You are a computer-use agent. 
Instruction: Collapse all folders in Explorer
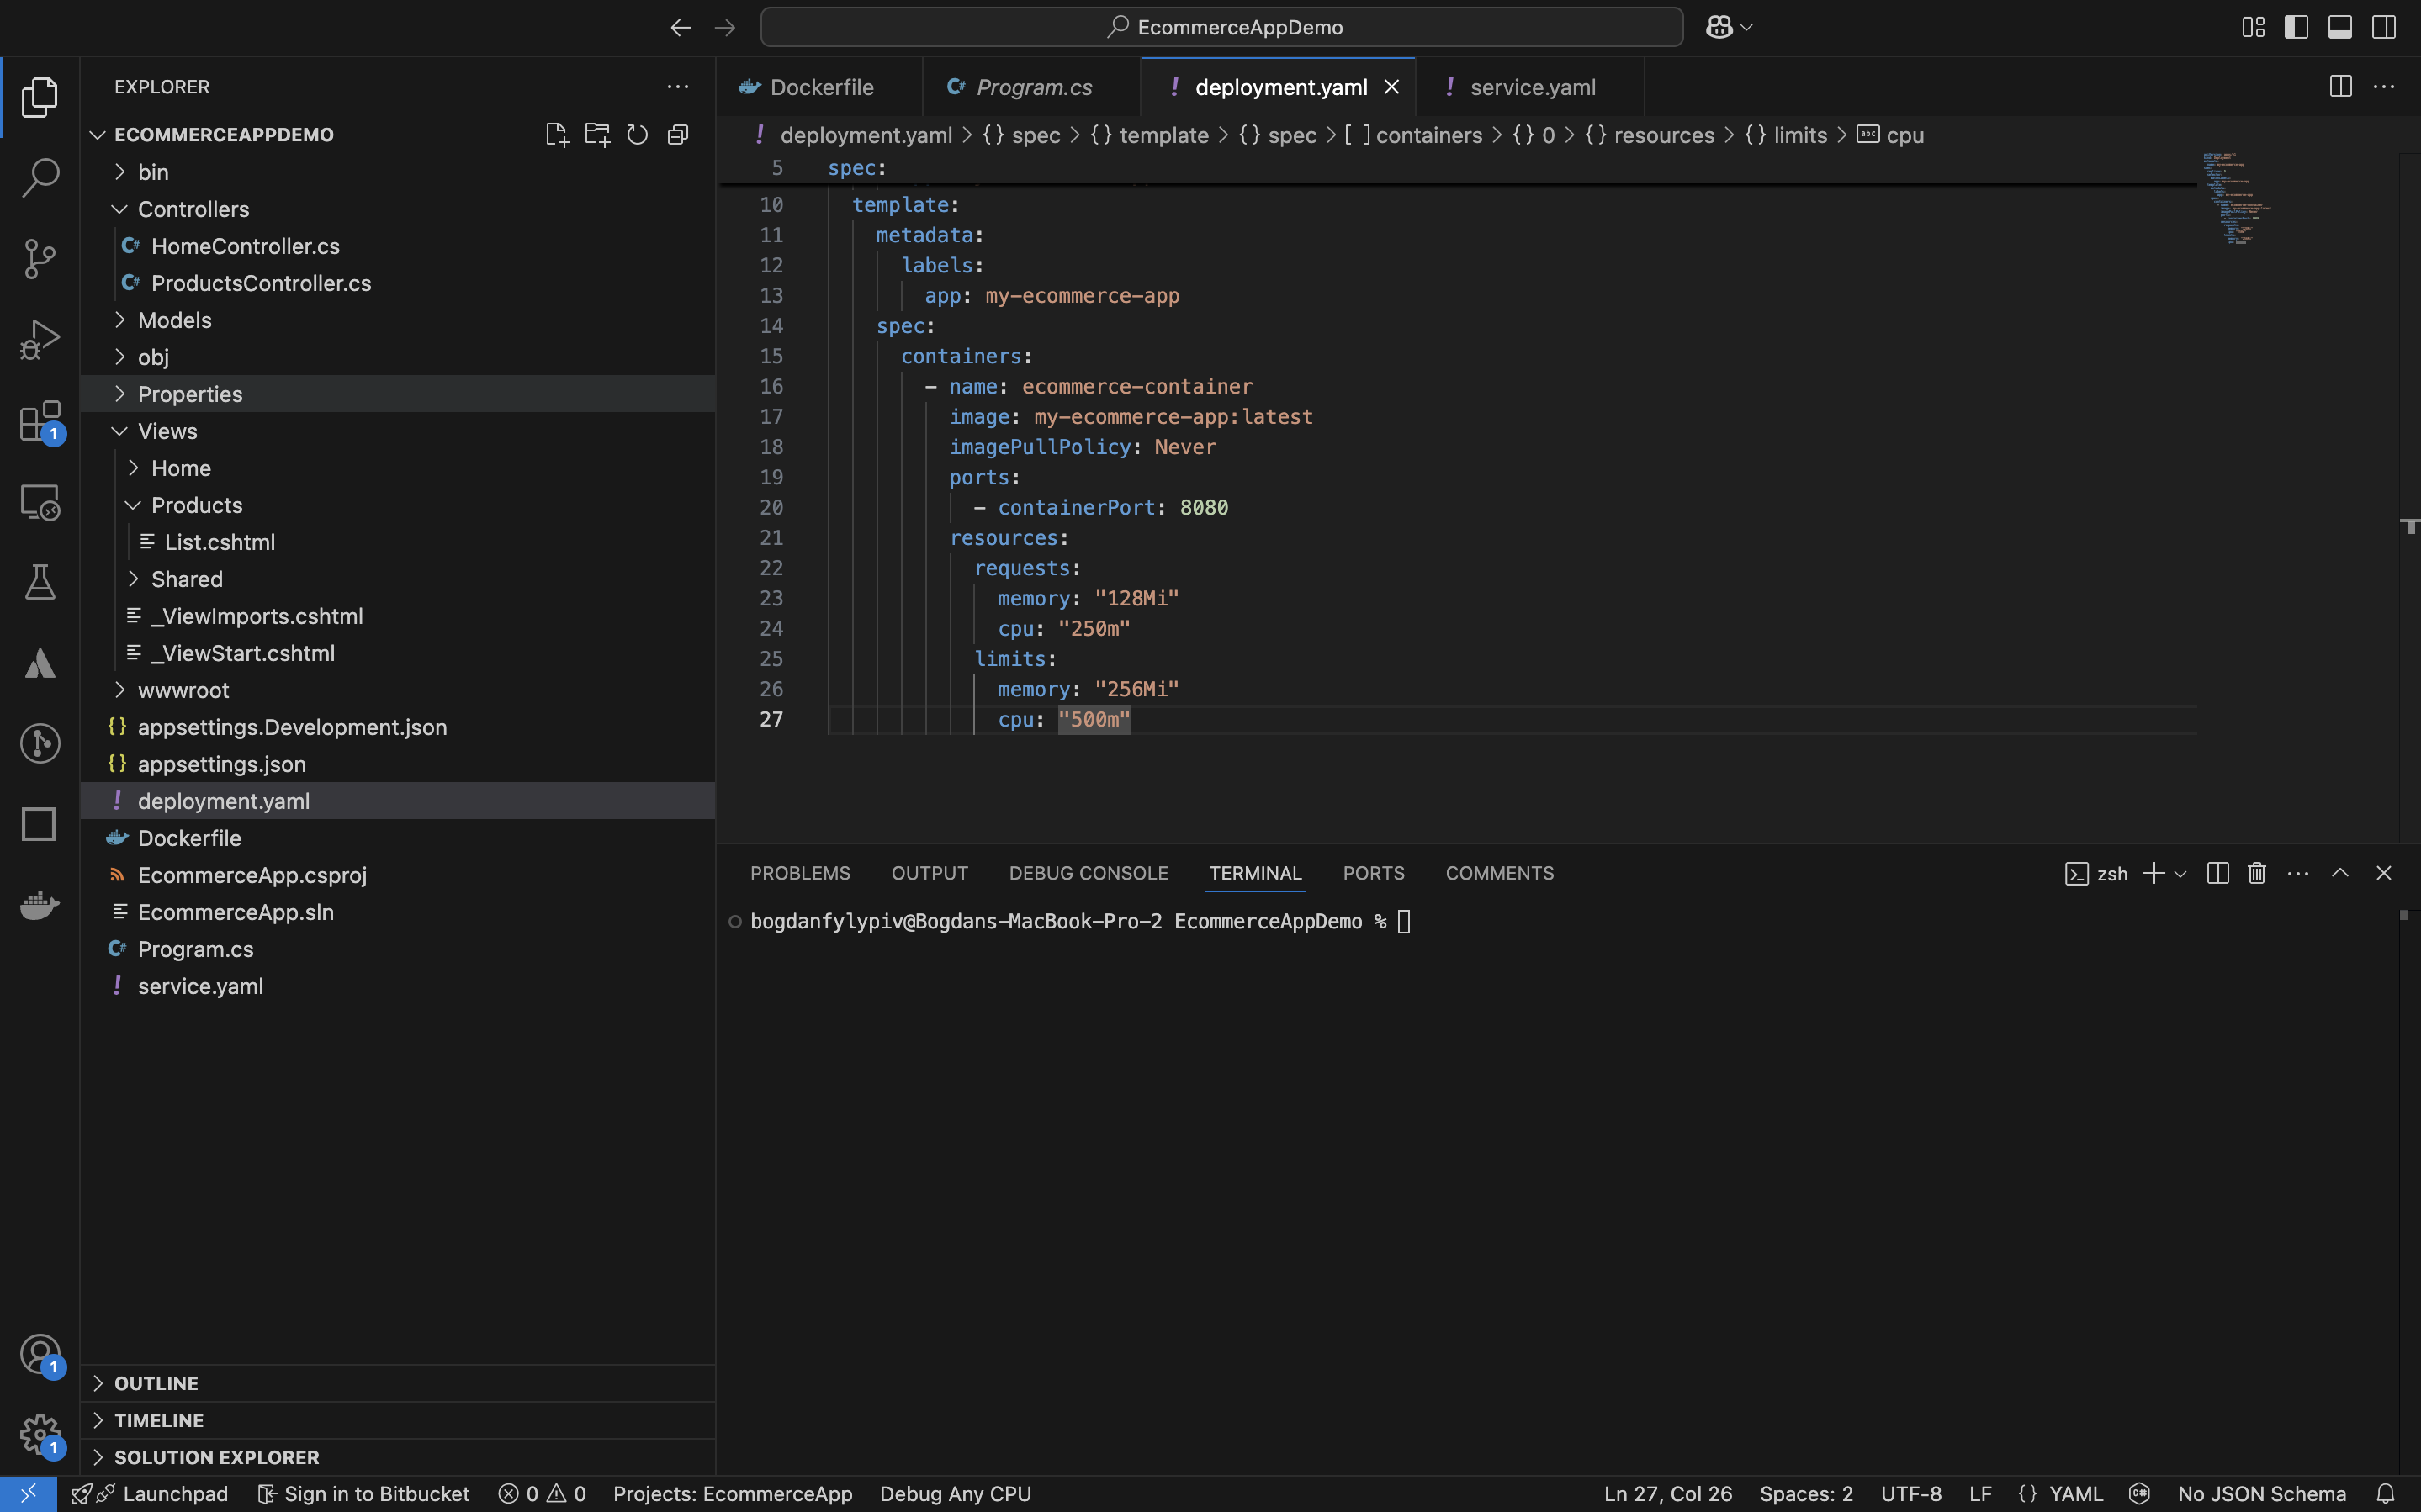(678, 134)
